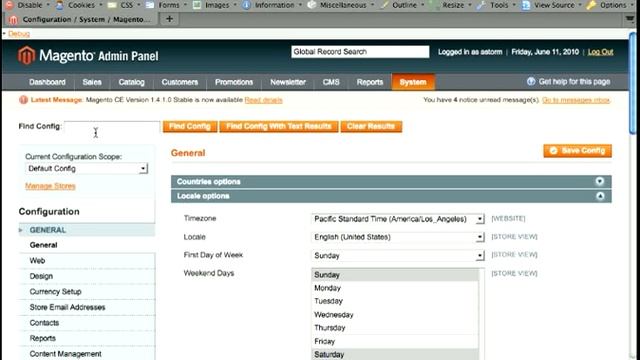Open the Disable toolbar menu
Image resolution: width=640 pixels, height=360 pixels.
point(27,5)
